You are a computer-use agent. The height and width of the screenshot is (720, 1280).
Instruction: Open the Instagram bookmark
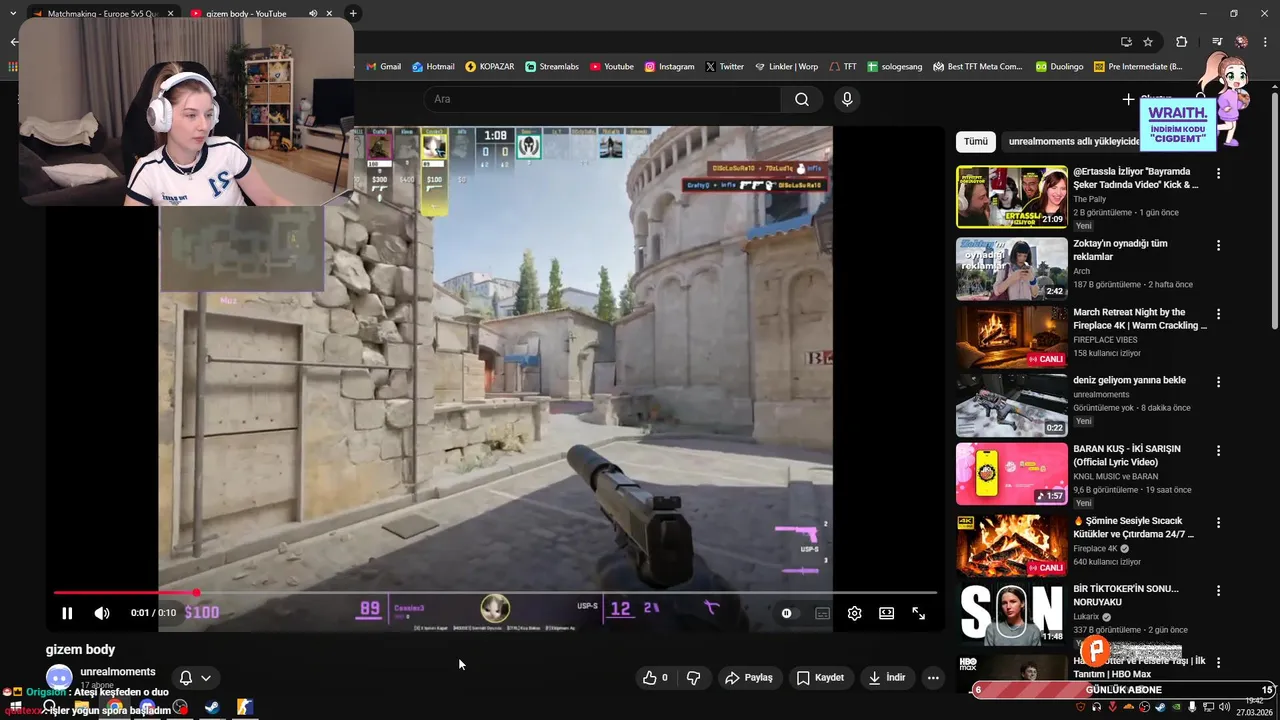[x=670, y=66]
